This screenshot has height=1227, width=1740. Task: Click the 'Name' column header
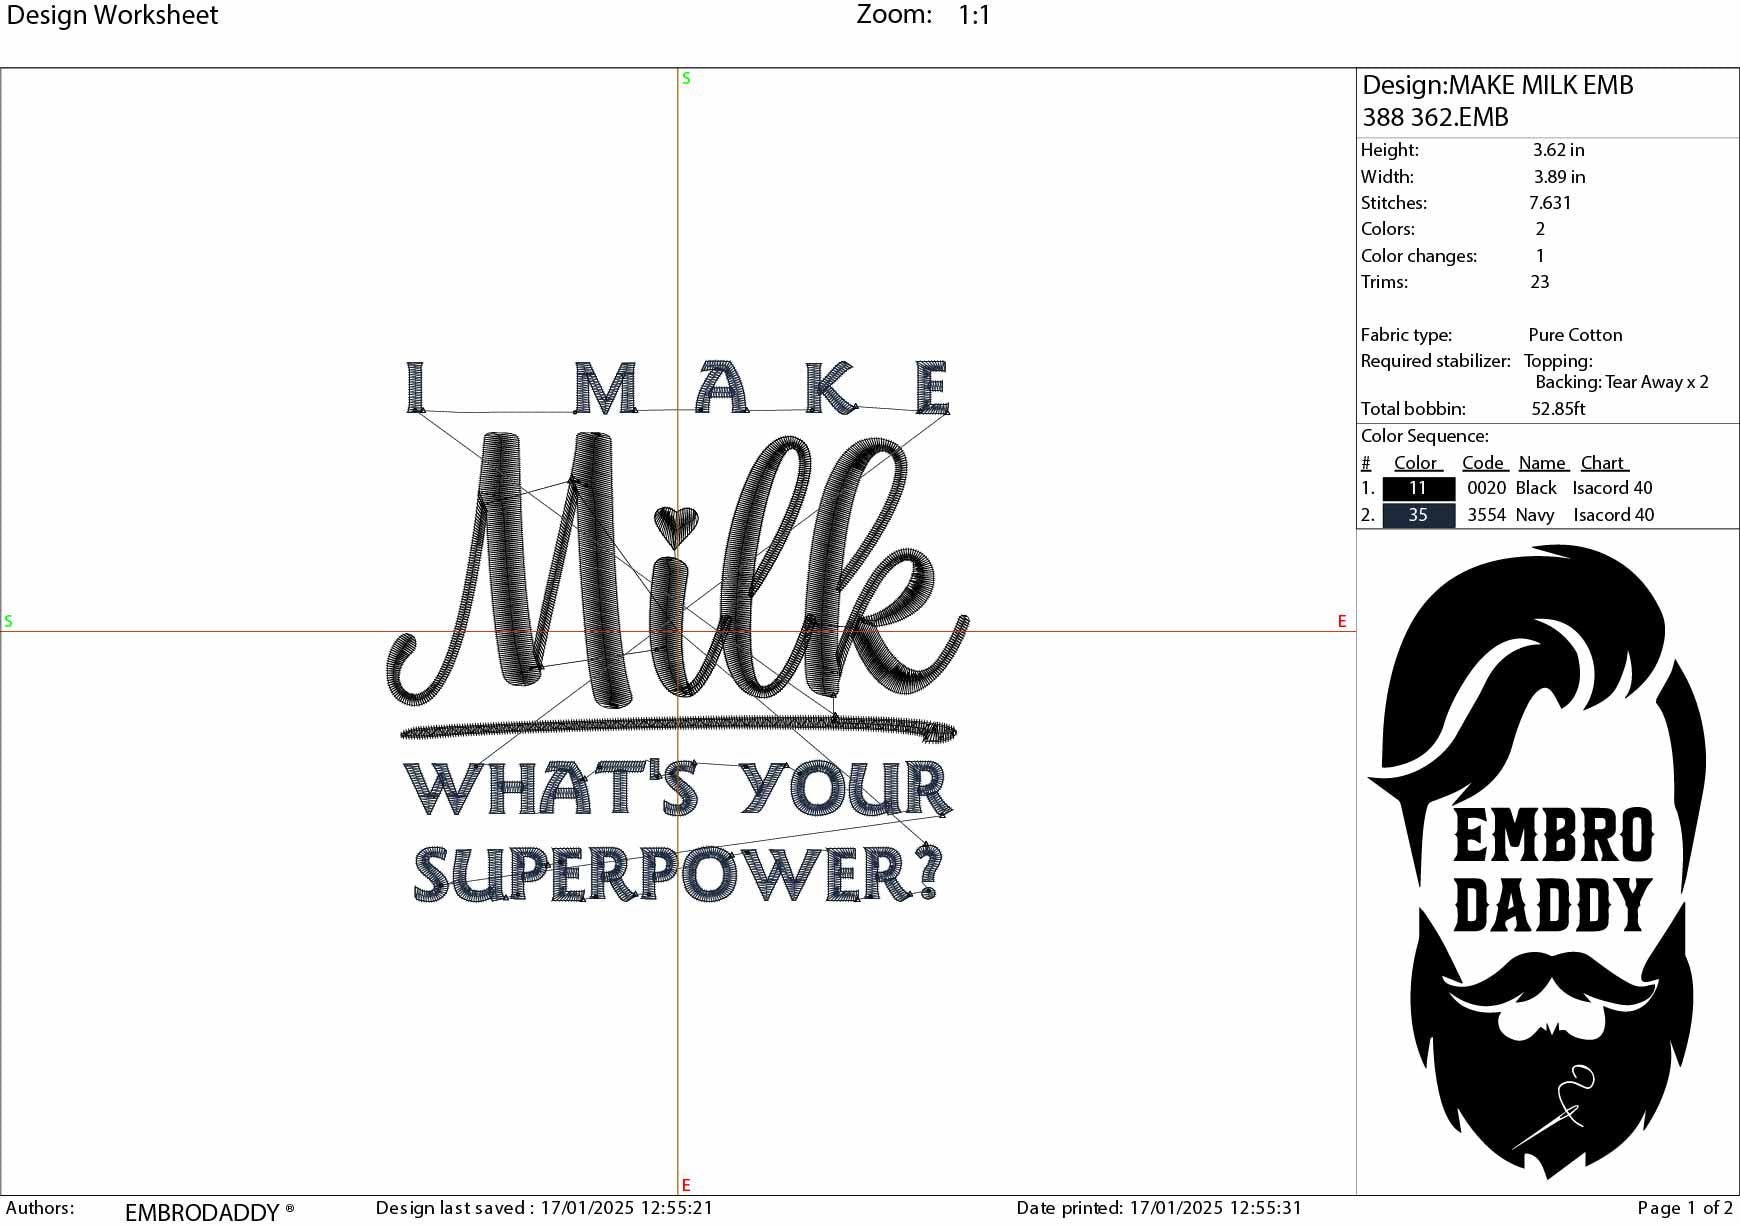tap(1542, 463)
